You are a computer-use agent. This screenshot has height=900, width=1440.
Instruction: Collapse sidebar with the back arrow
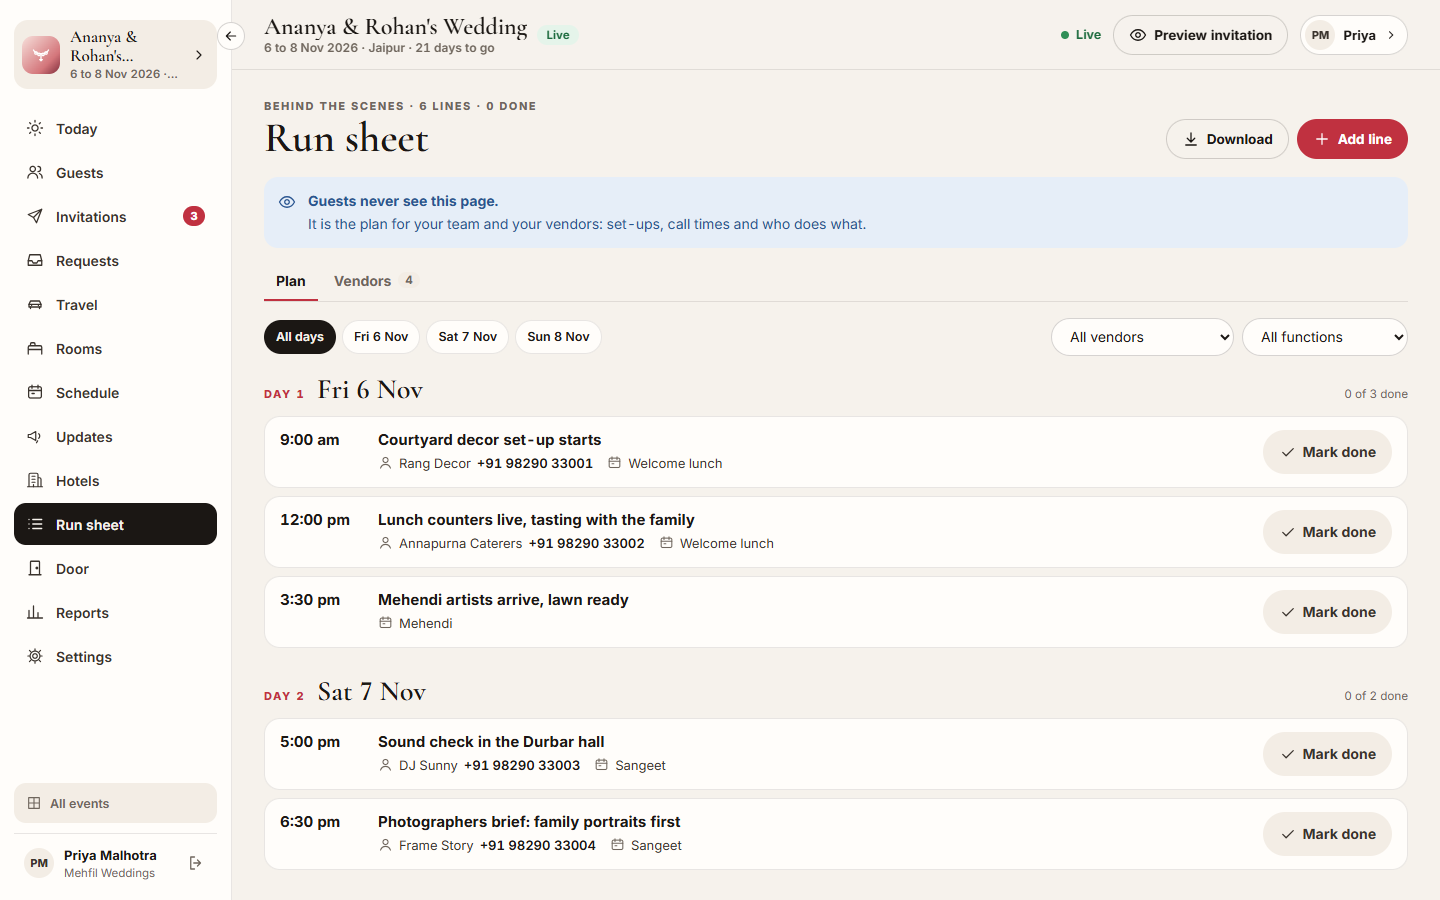231,36
